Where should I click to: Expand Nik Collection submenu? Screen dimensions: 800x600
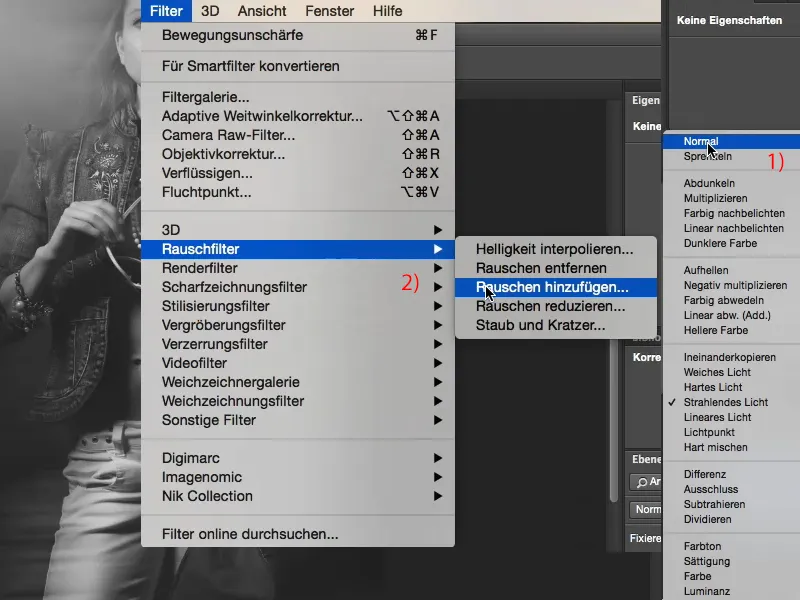[298, 496]
